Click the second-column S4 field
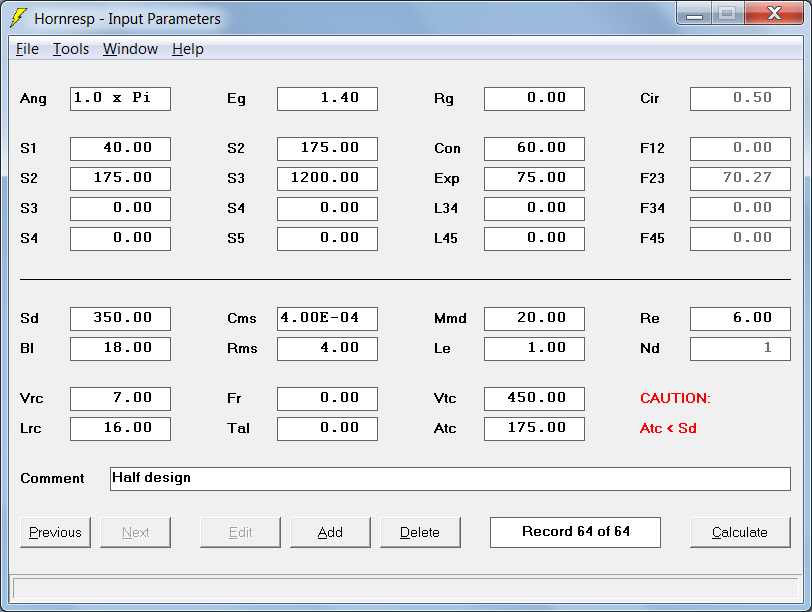Image resolution: width=812 pixels, height=612 pixels. click(x=327, y=209)
